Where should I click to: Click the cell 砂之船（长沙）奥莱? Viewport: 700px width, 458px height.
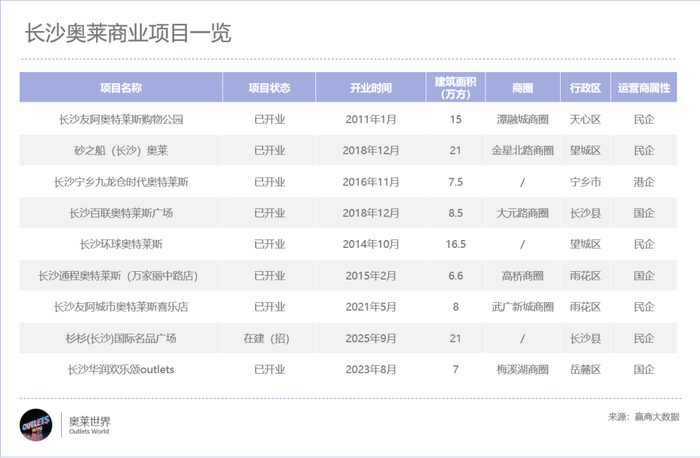coord(121,150)
